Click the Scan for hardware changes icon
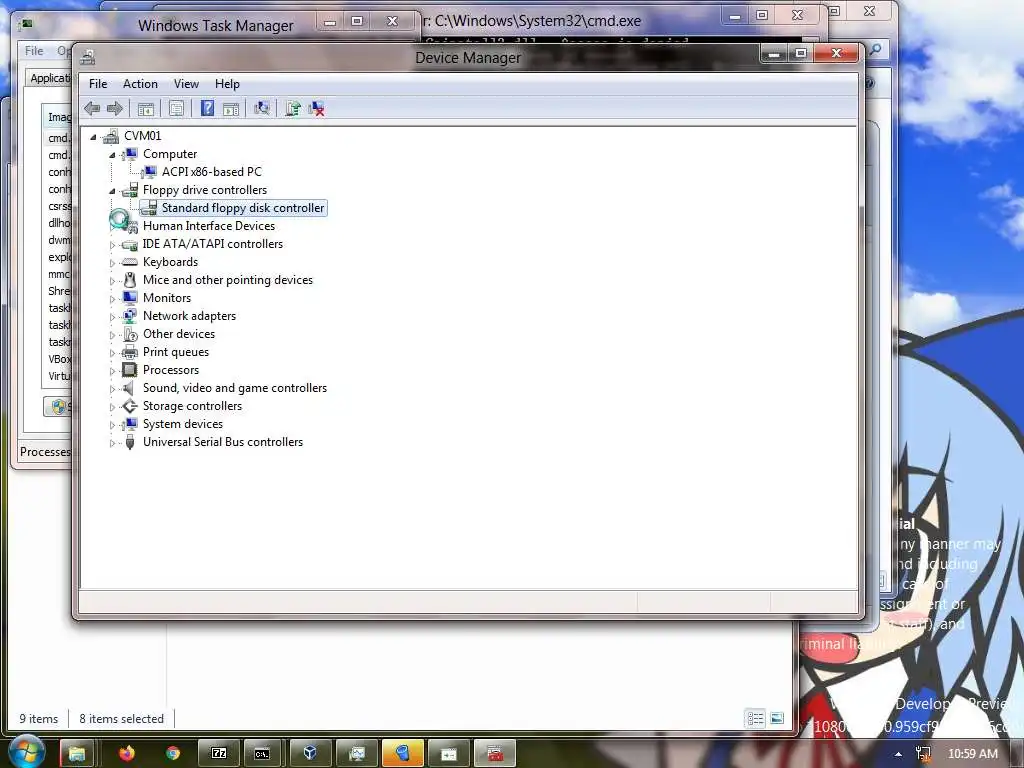Viewport: 1024px width, 768px height. pyautogui.click(x=262, y=108)
